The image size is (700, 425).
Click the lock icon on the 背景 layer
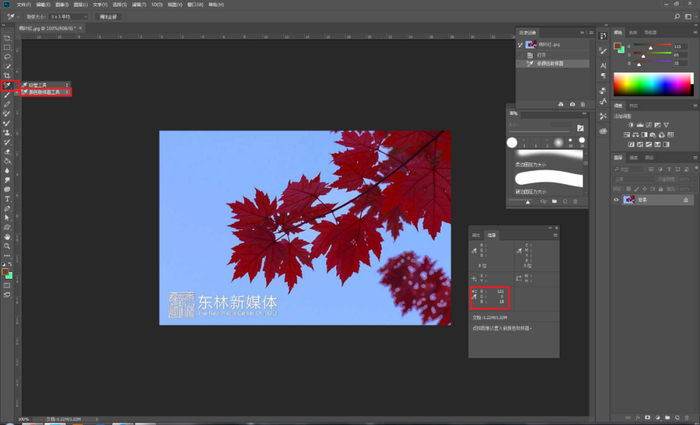pos(688,200)
